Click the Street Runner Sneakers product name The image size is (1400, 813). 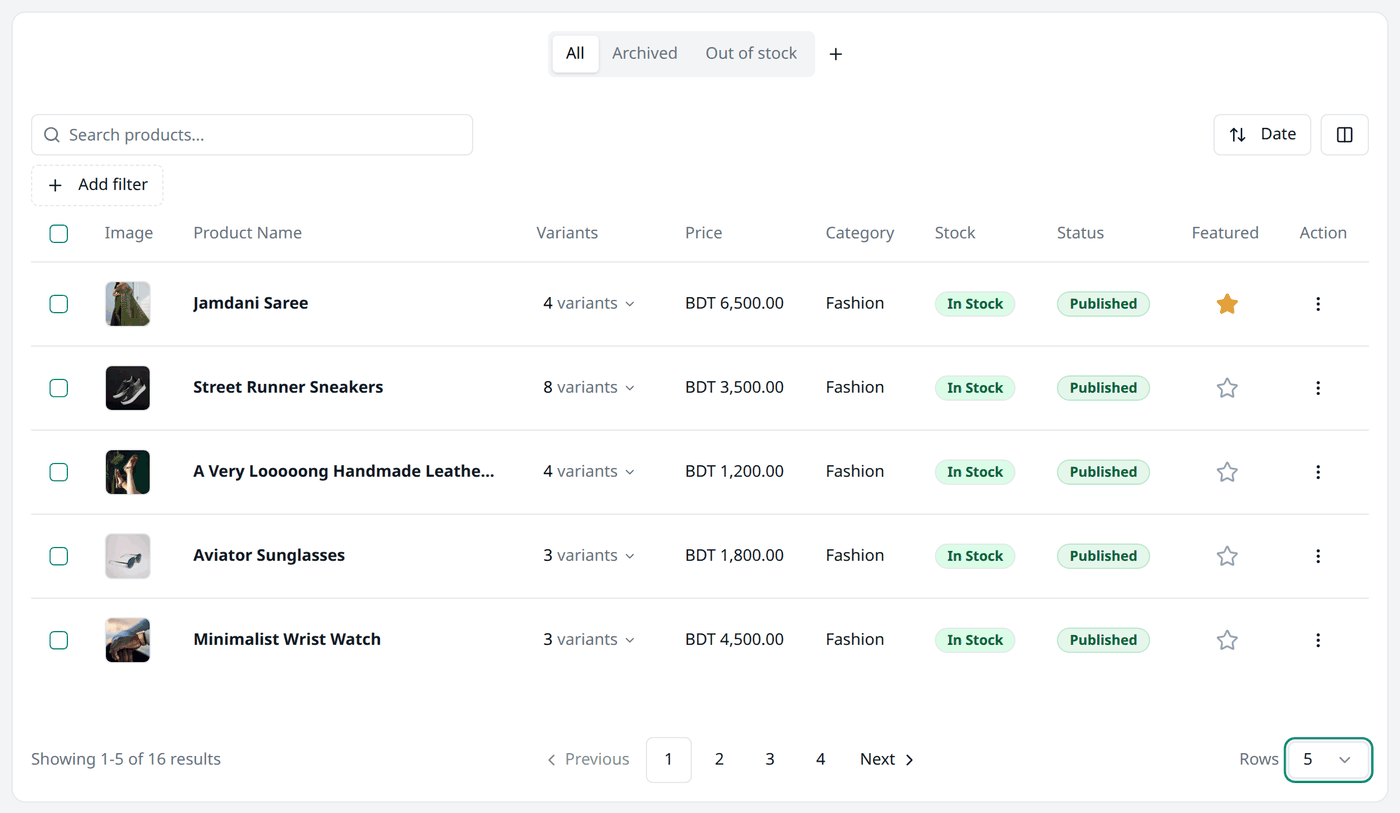[288, 388]
